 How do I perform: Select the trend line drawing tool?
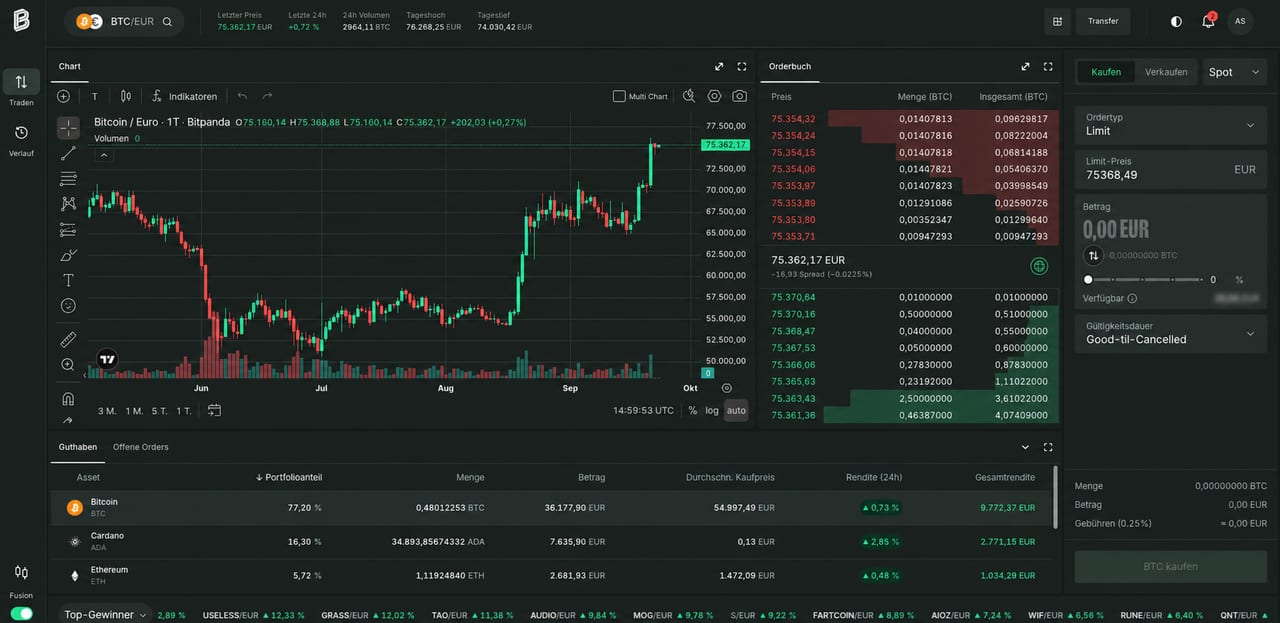coord(68,153)
